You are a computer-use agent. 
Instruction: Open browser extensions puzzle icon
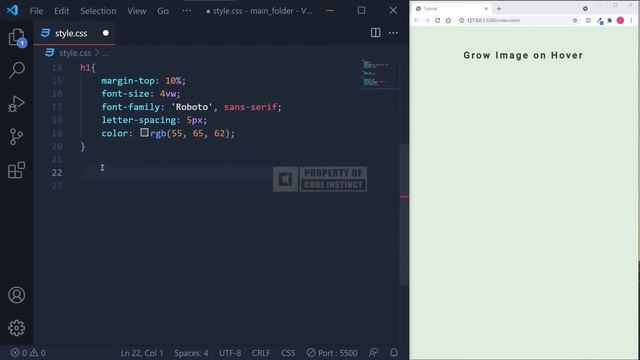[610, 20]
